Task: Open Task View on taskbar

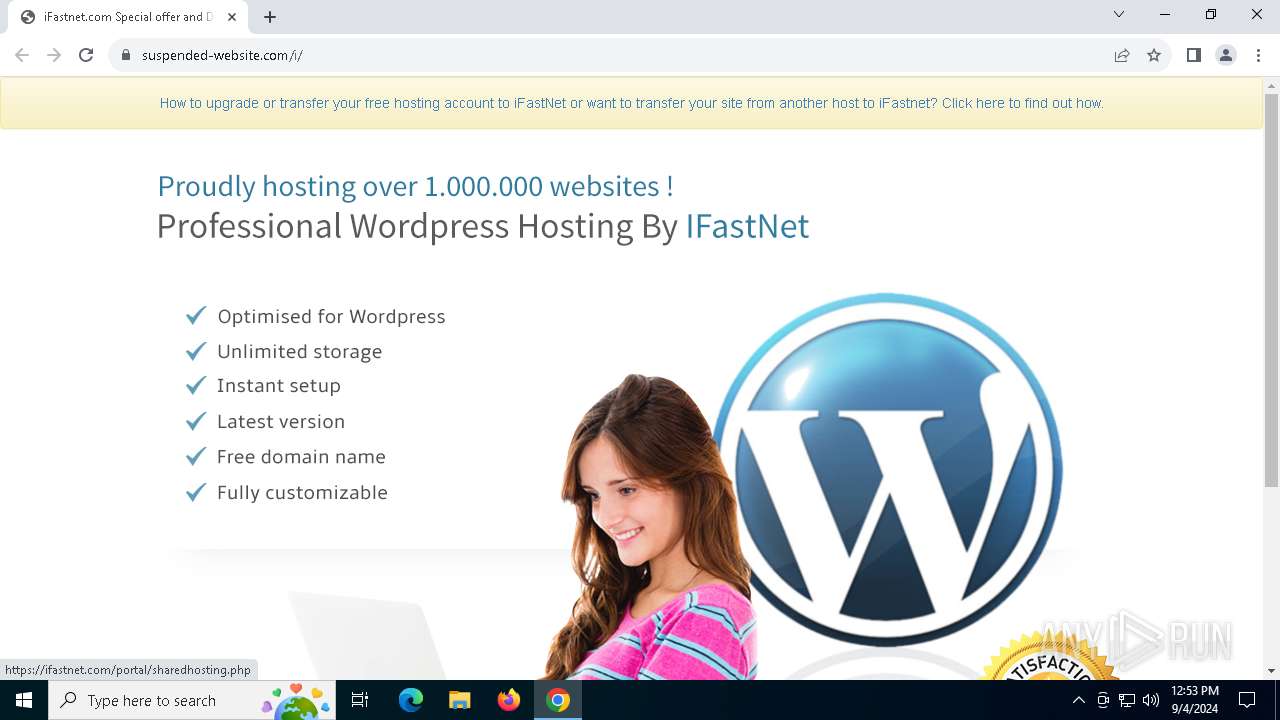Action: tap(360, 700)
